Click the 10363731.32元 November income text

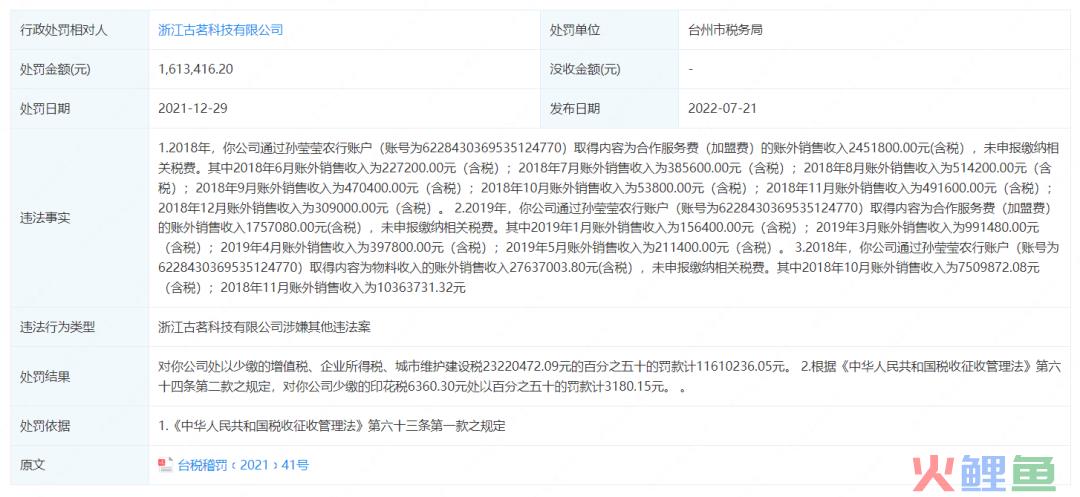pos(422,288)
